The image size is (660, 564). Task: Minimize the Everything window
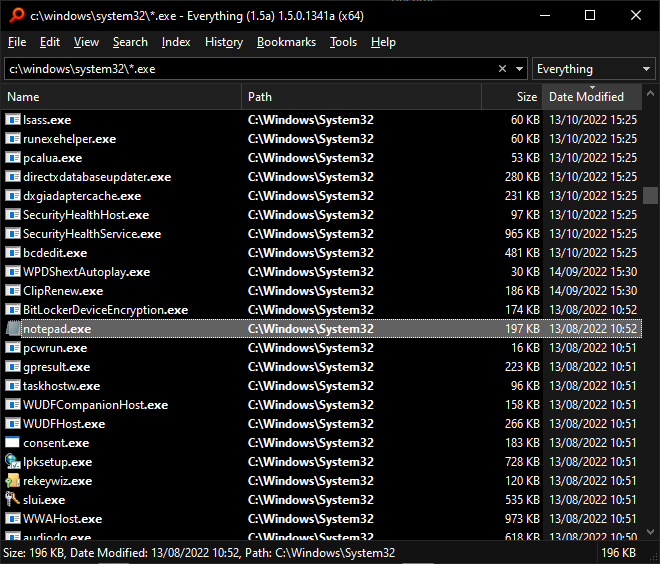[x=545, y=16]
